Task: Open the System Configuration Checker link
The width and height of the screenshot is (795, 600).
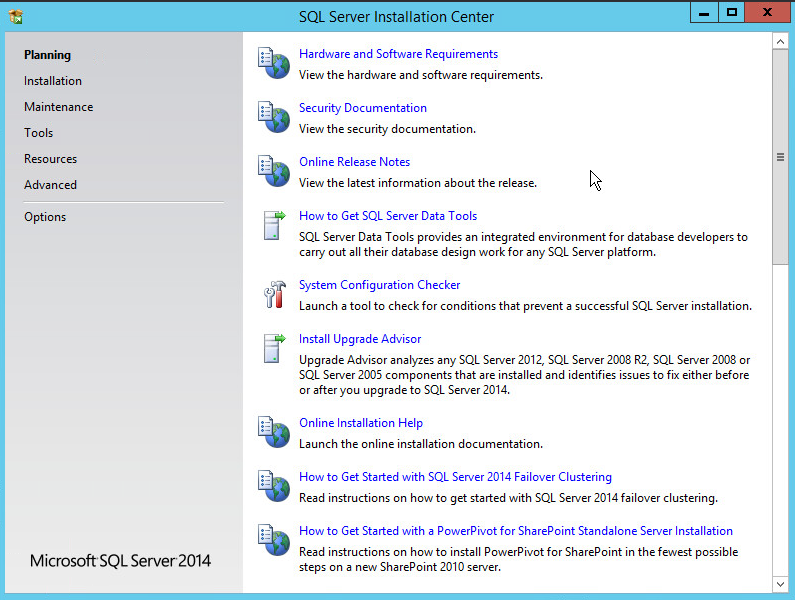Action: 379,285
